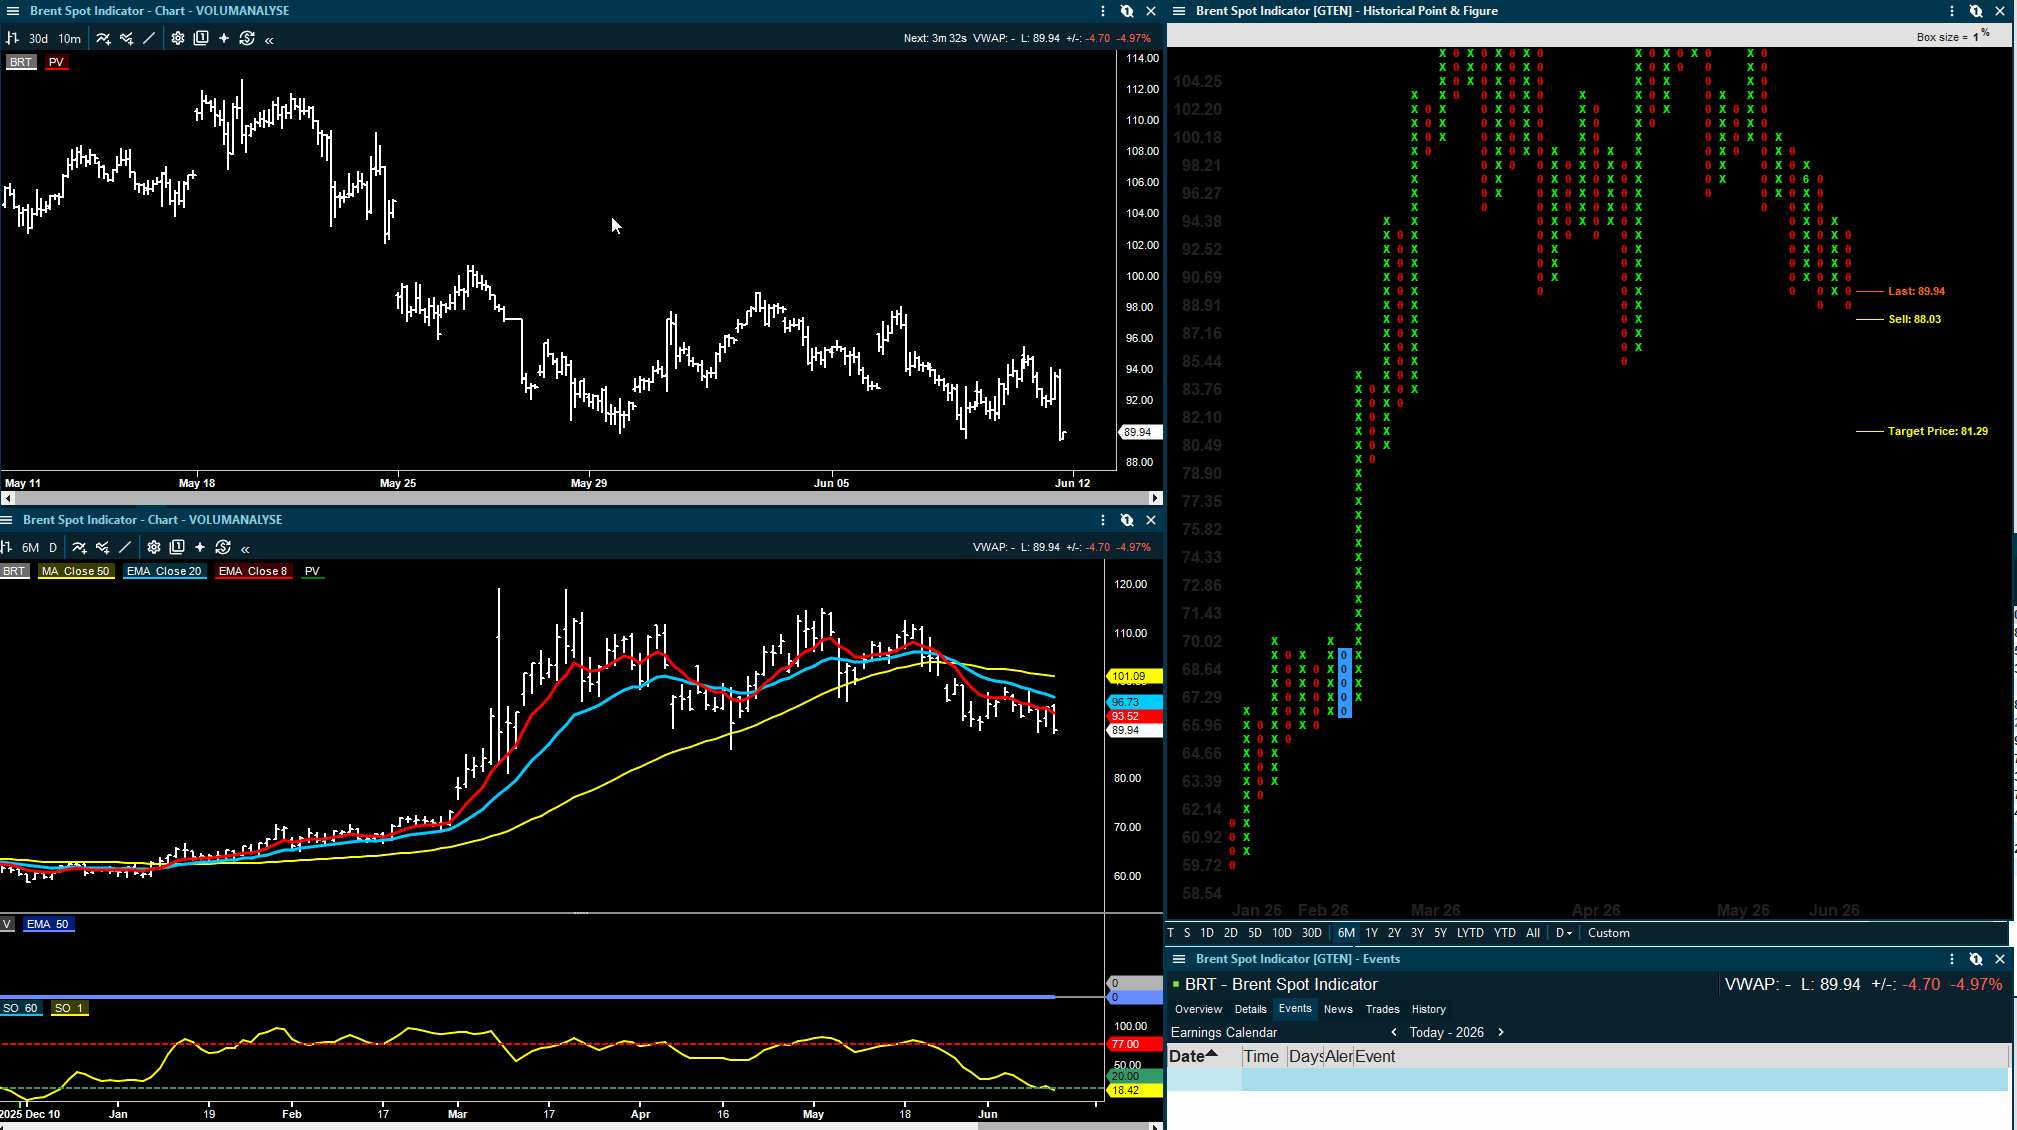The image size is (2017, 1130).
Task: Toggle crosshair tool in top chart toolbar
Action: [224, 38]
